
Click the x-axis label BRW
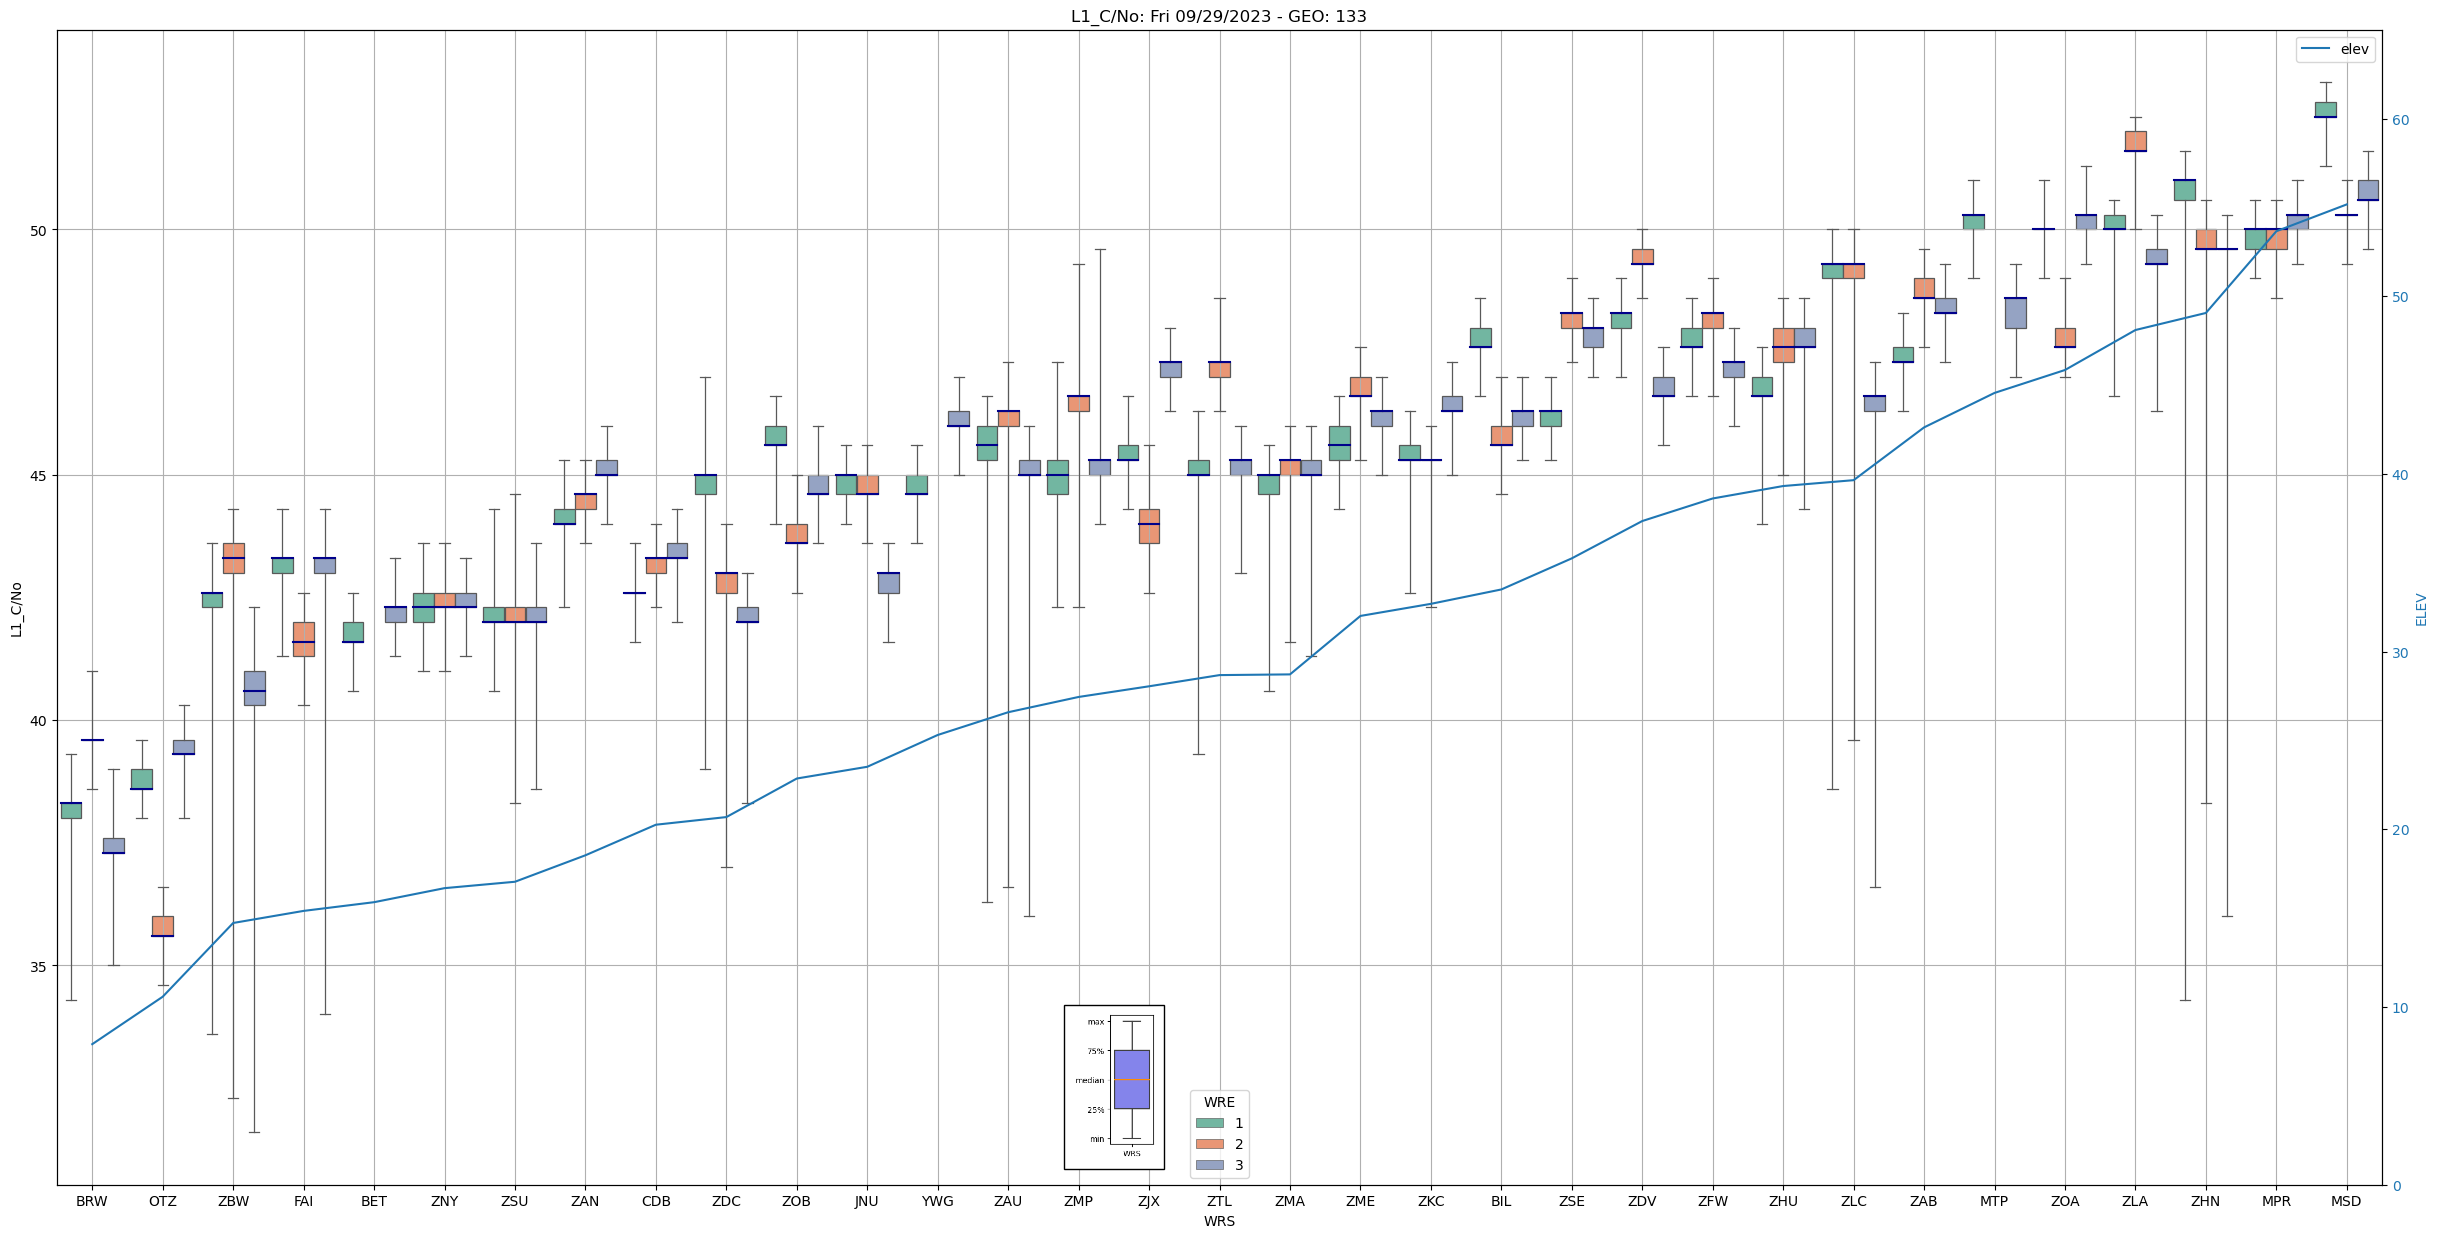pyautogui.click(x=92, y=1201)
